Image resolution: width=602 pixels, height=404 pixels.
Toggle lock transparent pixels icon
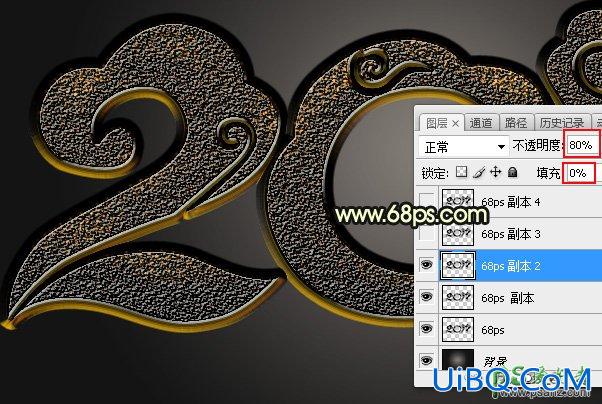(x=461, y=172)
